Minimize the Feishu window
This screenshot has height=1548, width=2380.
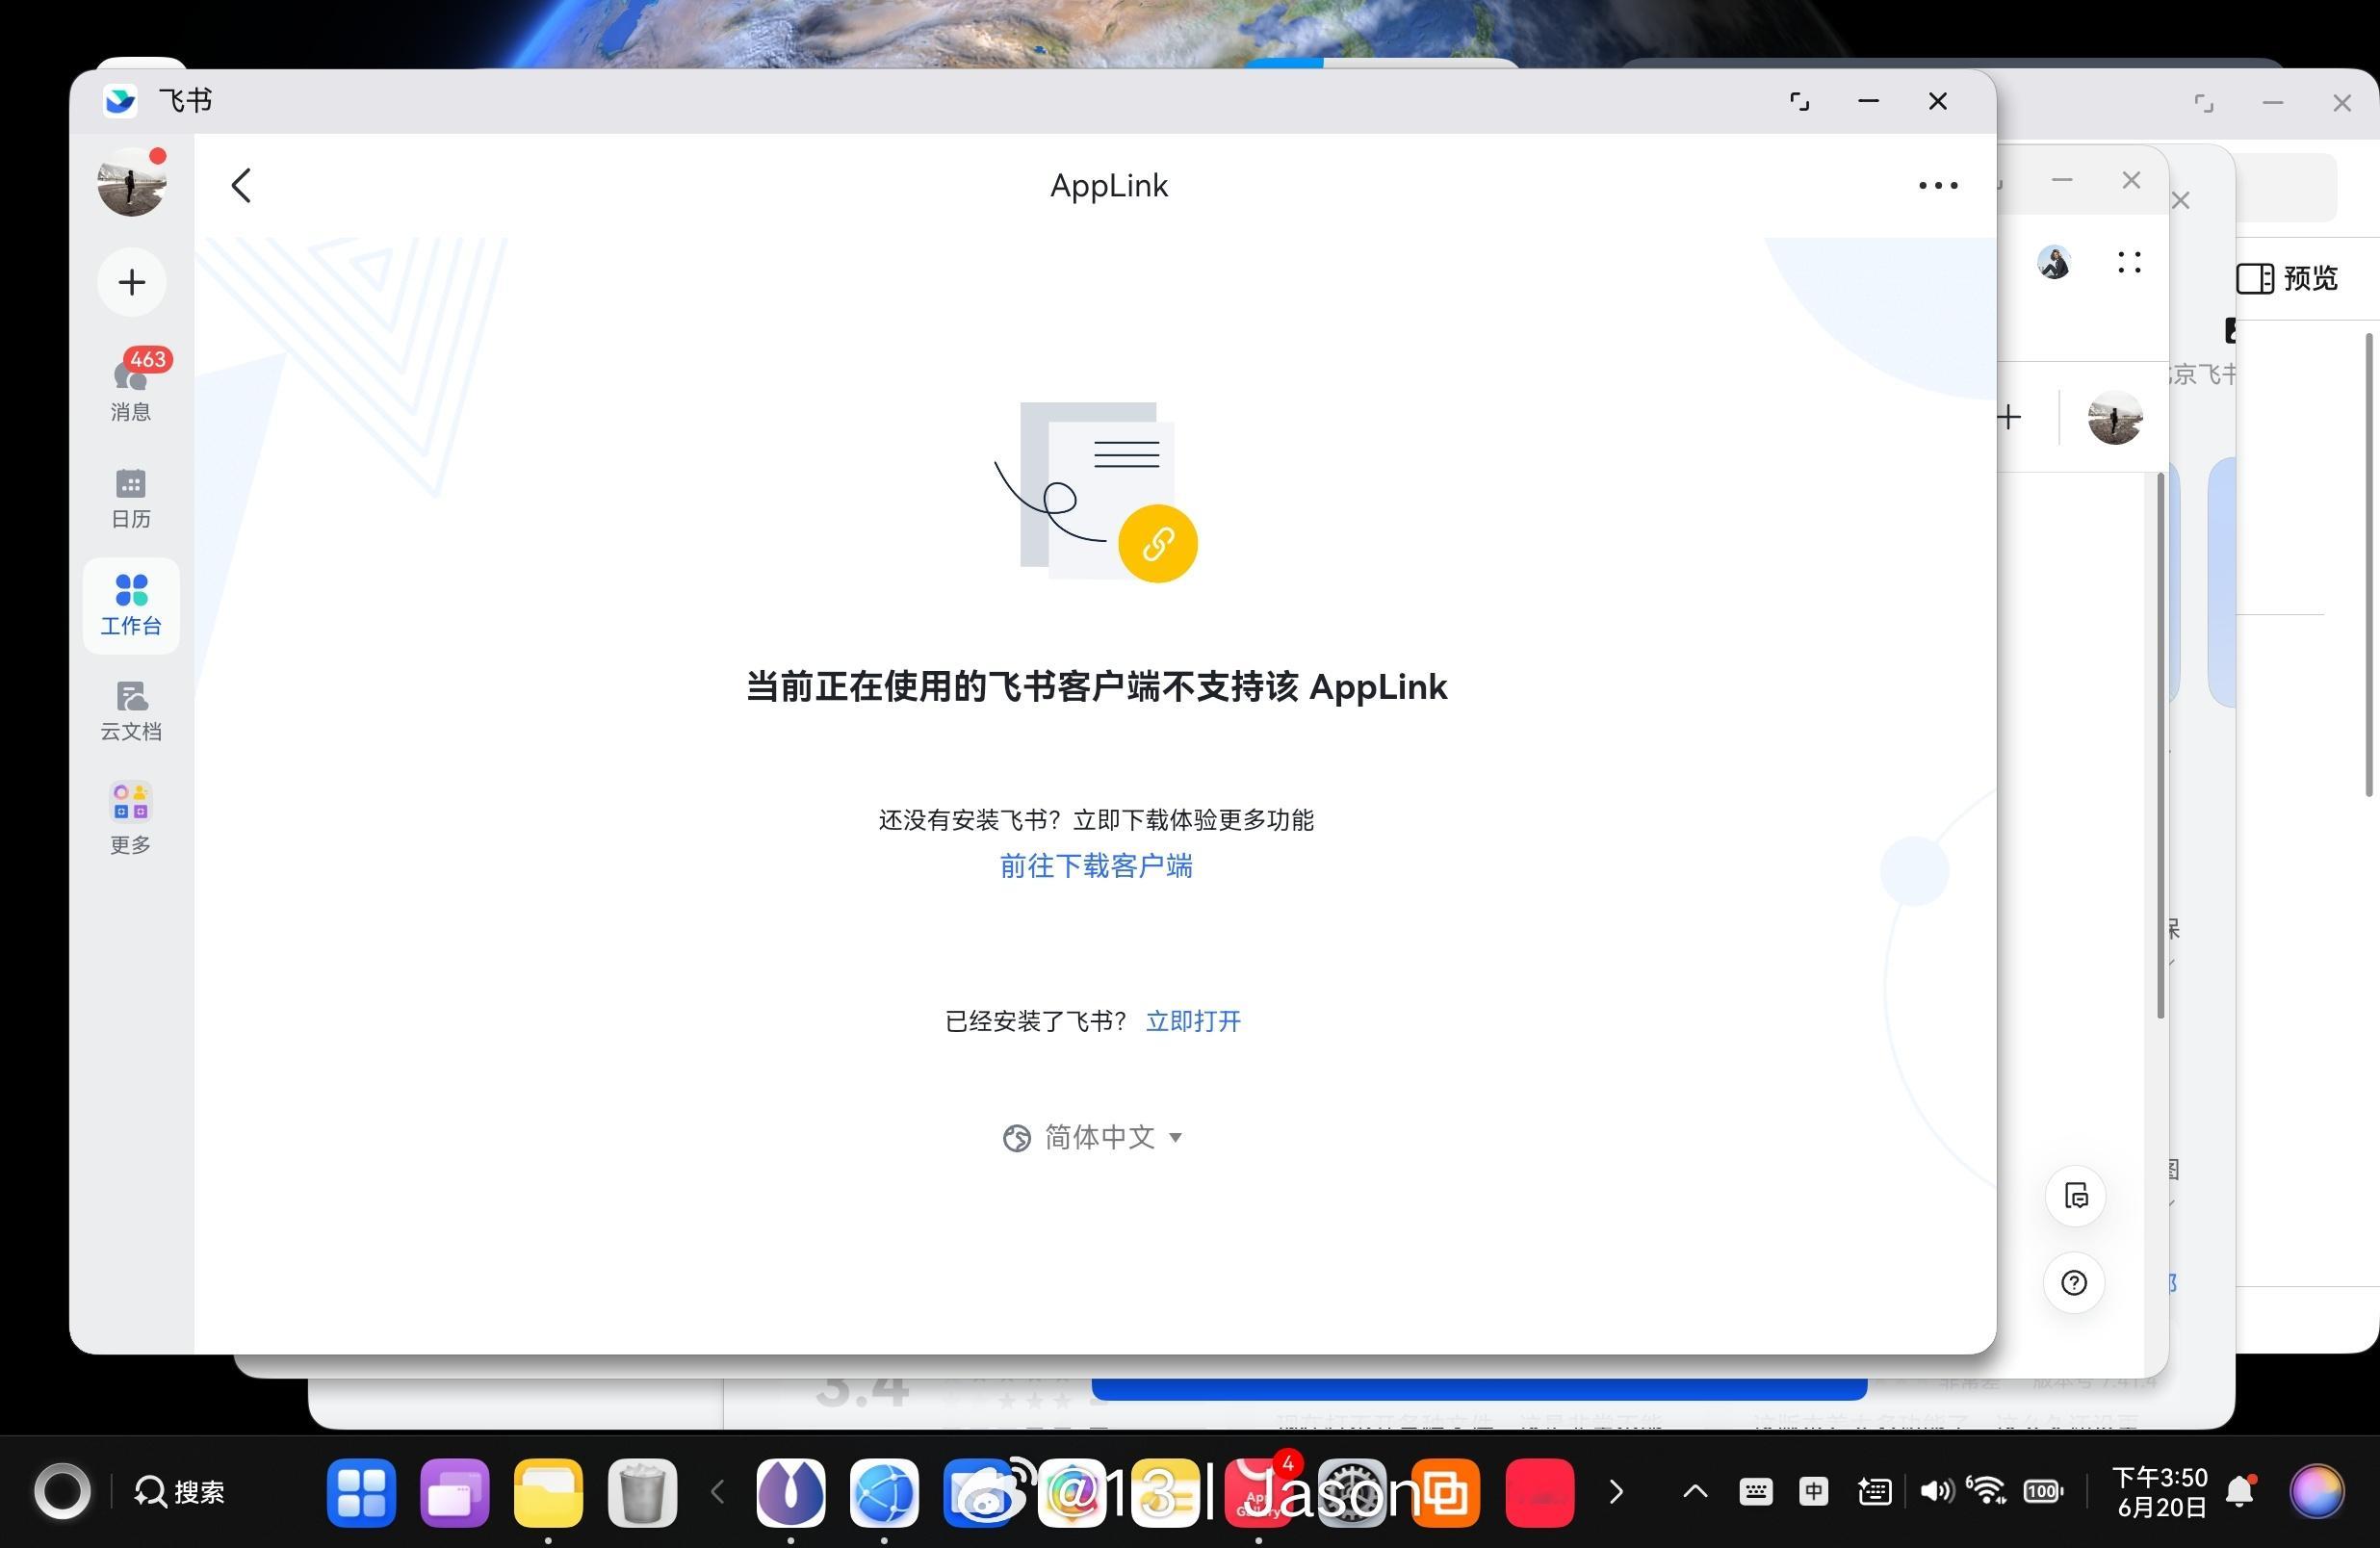[x=1868, y=101]
